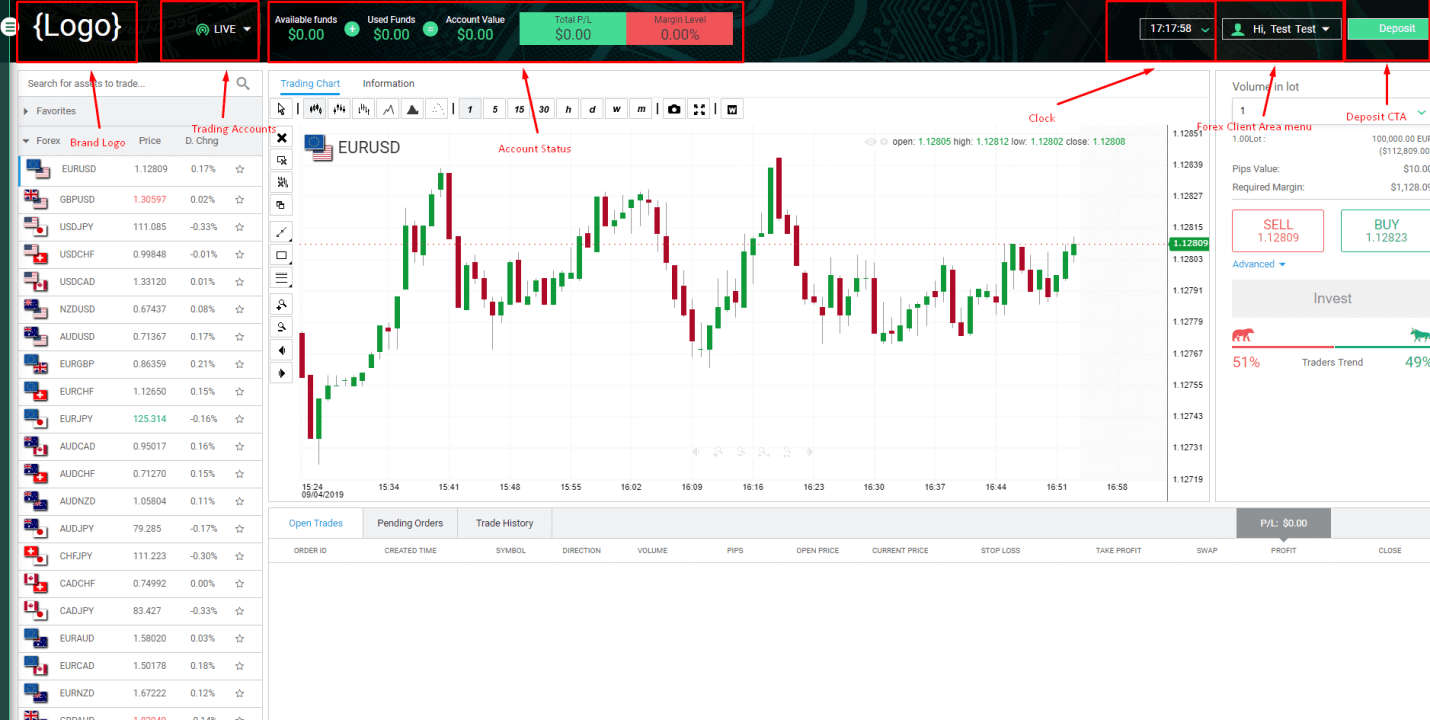
Task: Open the LIVE trading account dropdown
Action: [x=224, y=29]
